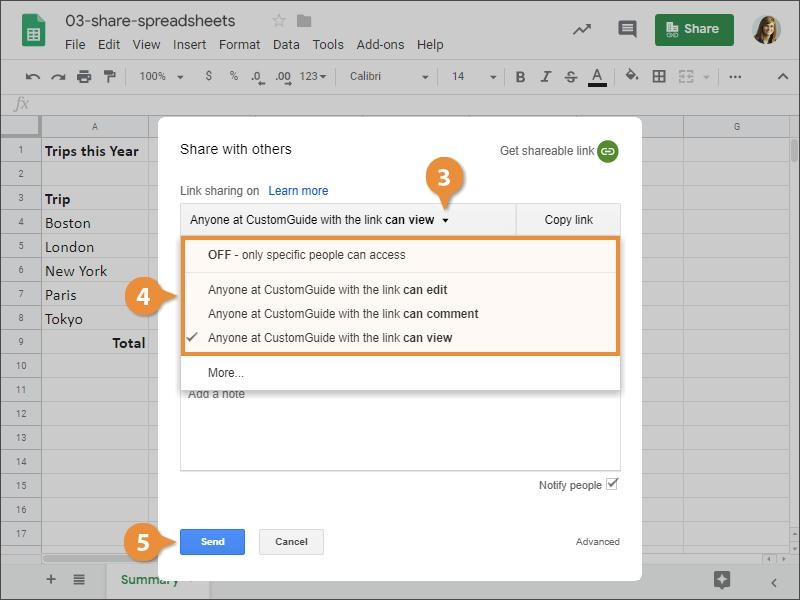This screenshot has height=600, width=800.
Task: Open the comments history icon
Action: pyautogui.click(x=627, y=29)
